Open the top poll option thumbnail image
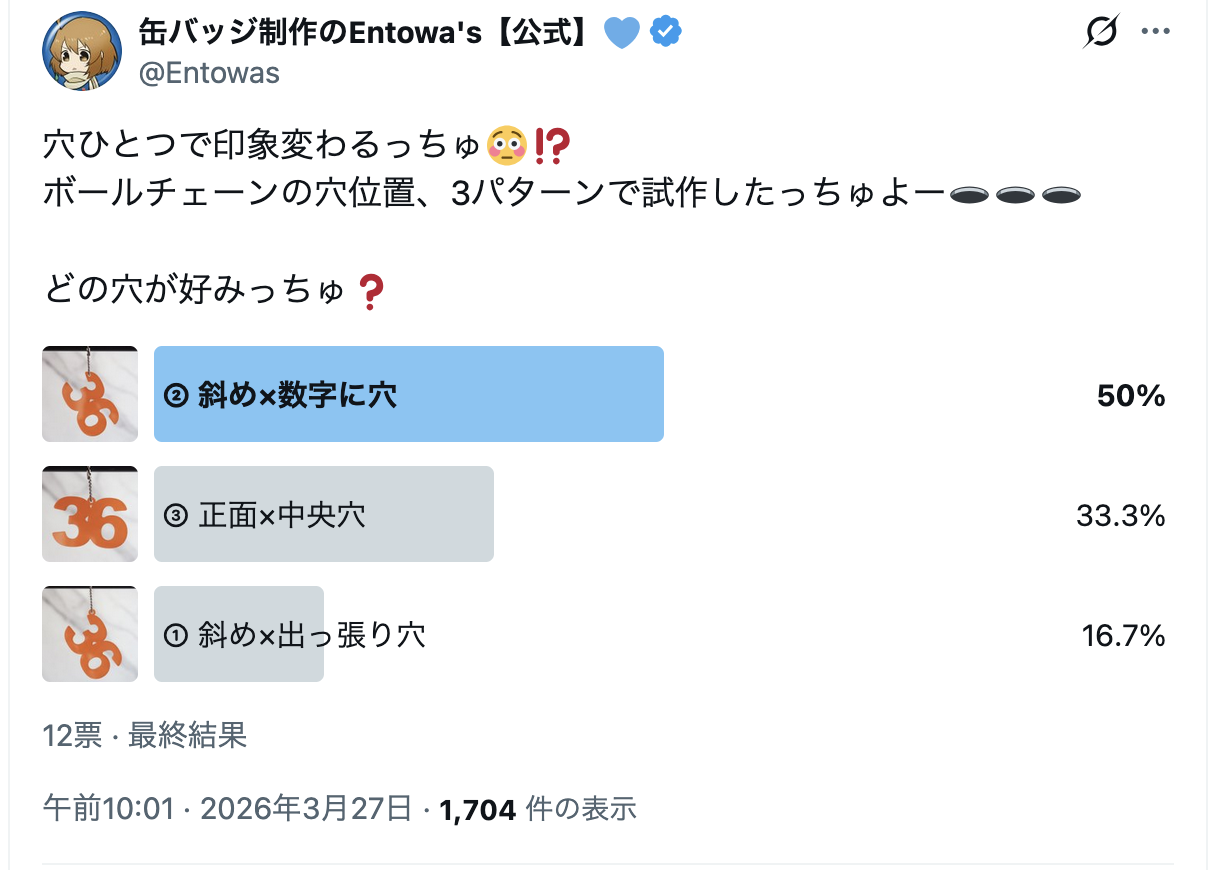1214x870 pixels. 89,394
